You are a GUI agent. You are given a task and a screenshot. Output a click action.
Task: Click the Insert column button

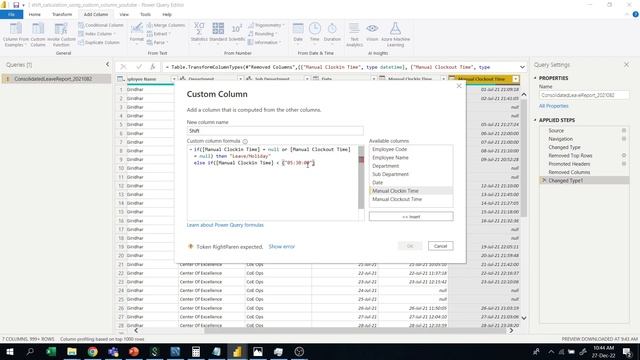pyautogui.click(x=411, y=216)
